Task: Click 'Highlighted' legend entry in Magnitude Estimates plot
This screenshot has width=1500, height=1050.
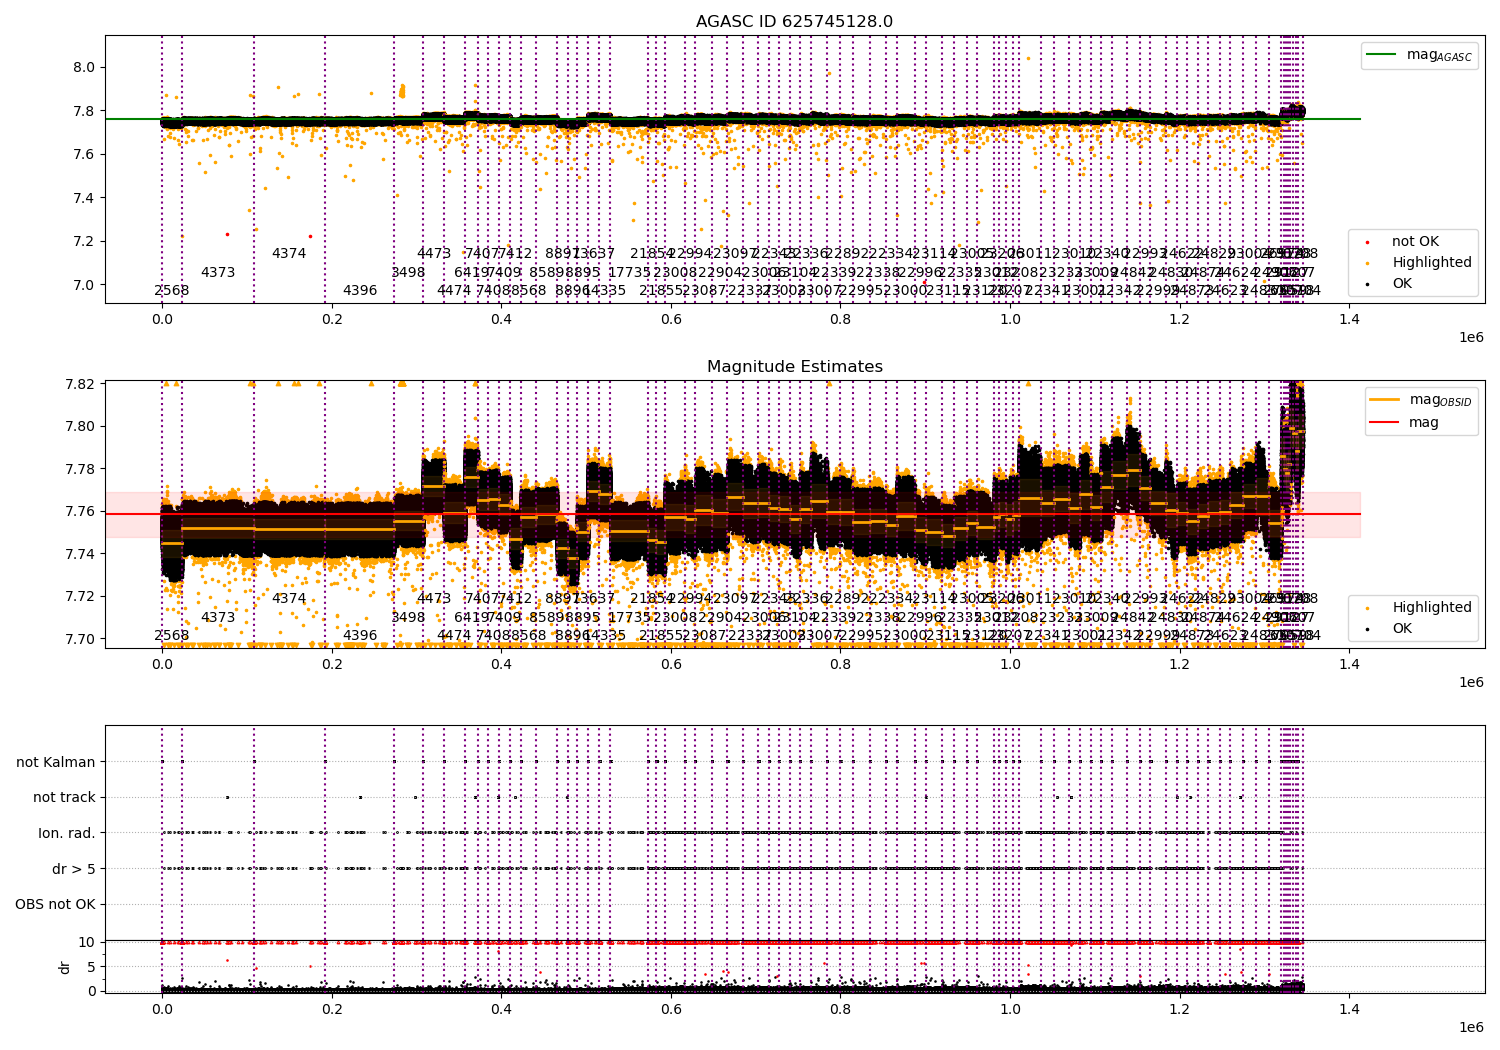Action: [x=1432, y=608]
